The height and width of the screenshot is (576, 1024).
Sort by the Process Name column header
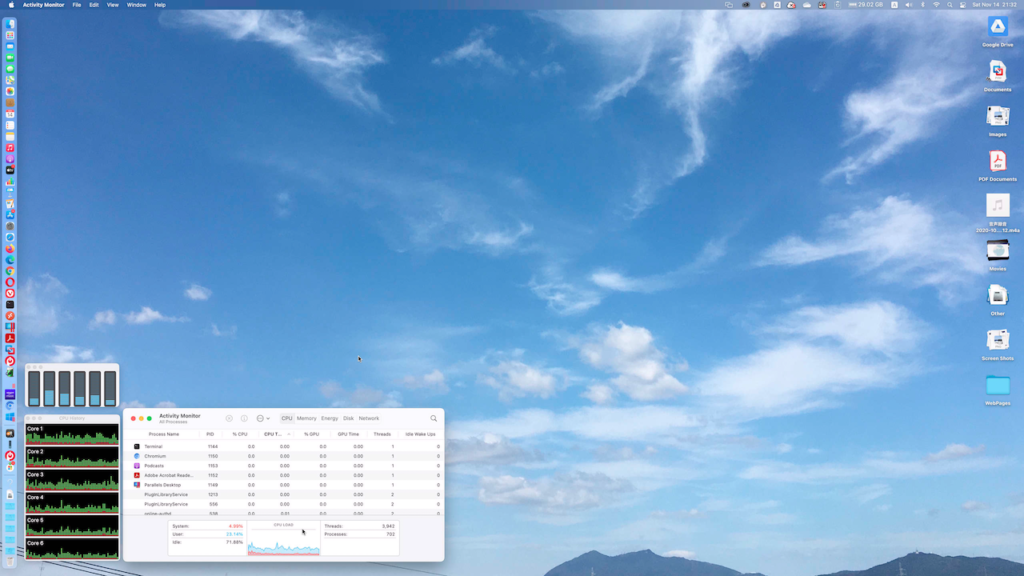tap(164, 434)
